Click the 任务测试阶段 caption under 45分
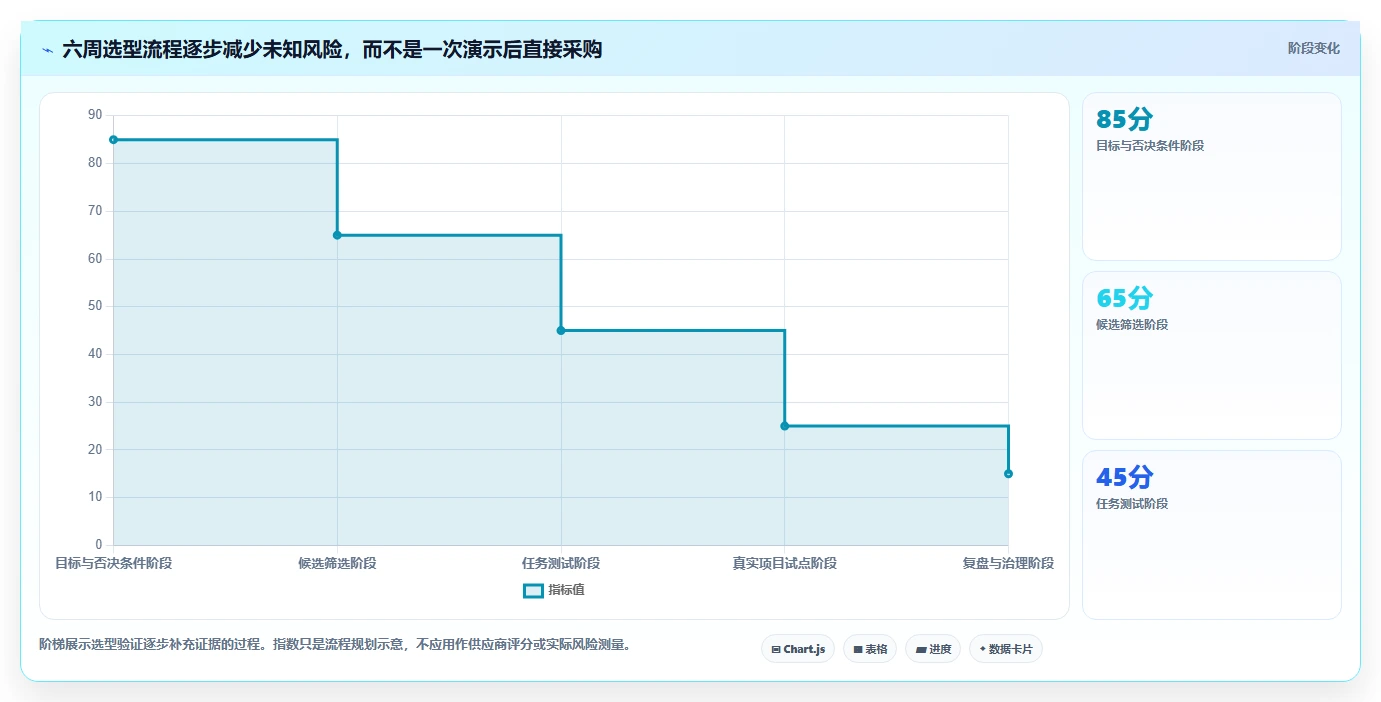 coord(1132,504)
